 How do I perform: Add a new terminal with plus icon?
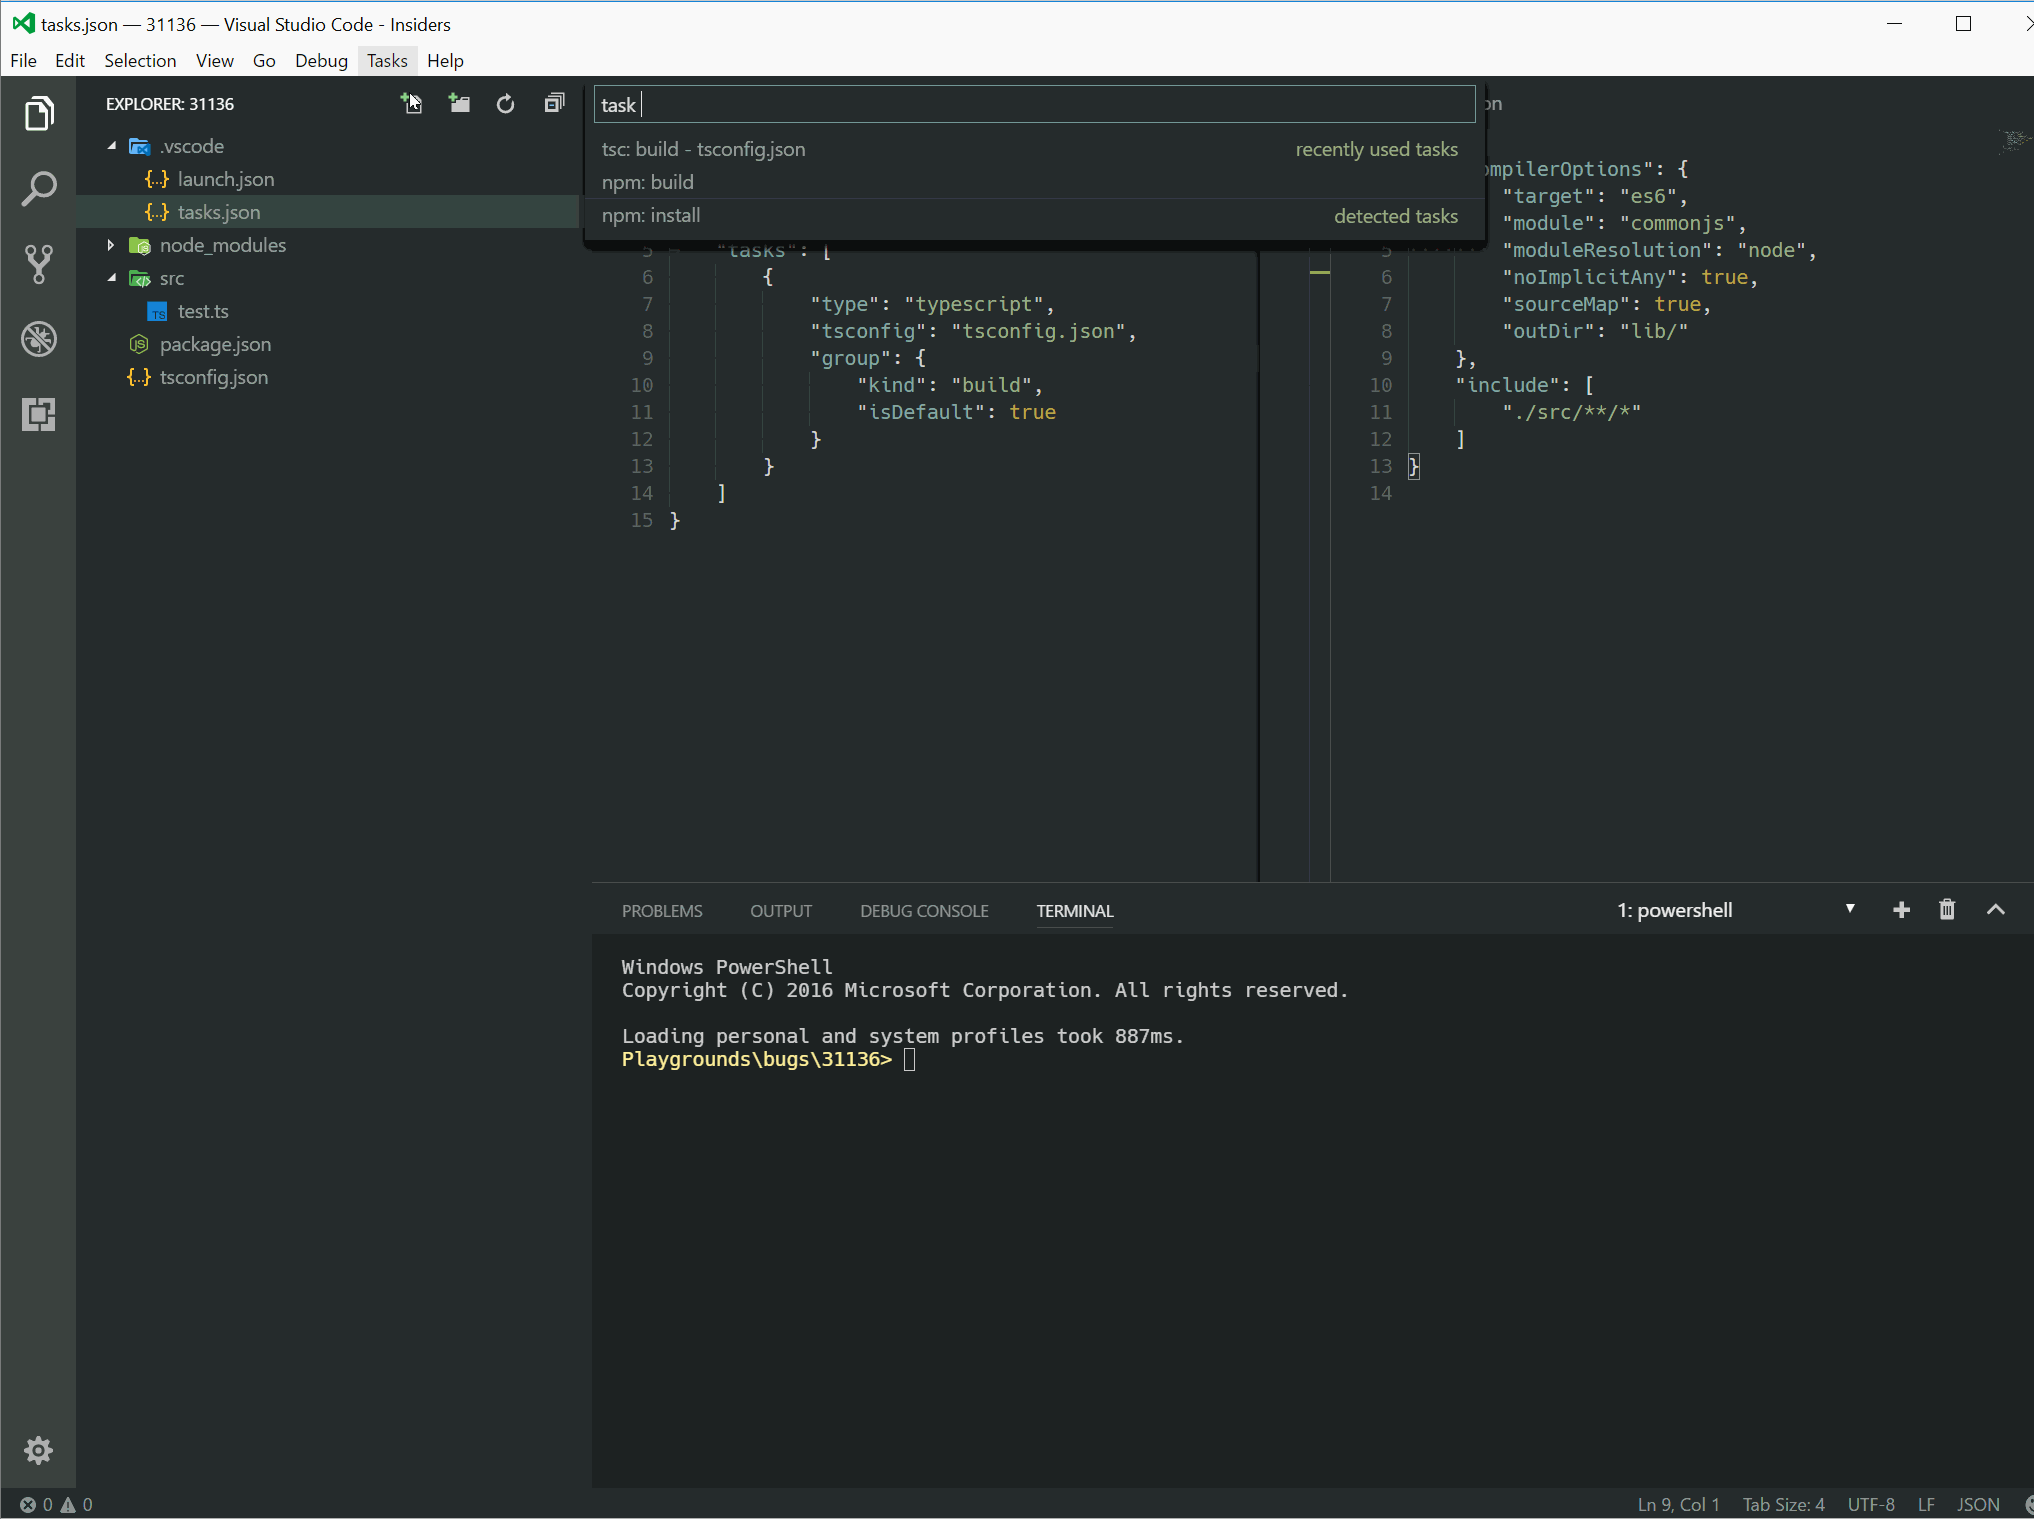[x=1901, y=910]
